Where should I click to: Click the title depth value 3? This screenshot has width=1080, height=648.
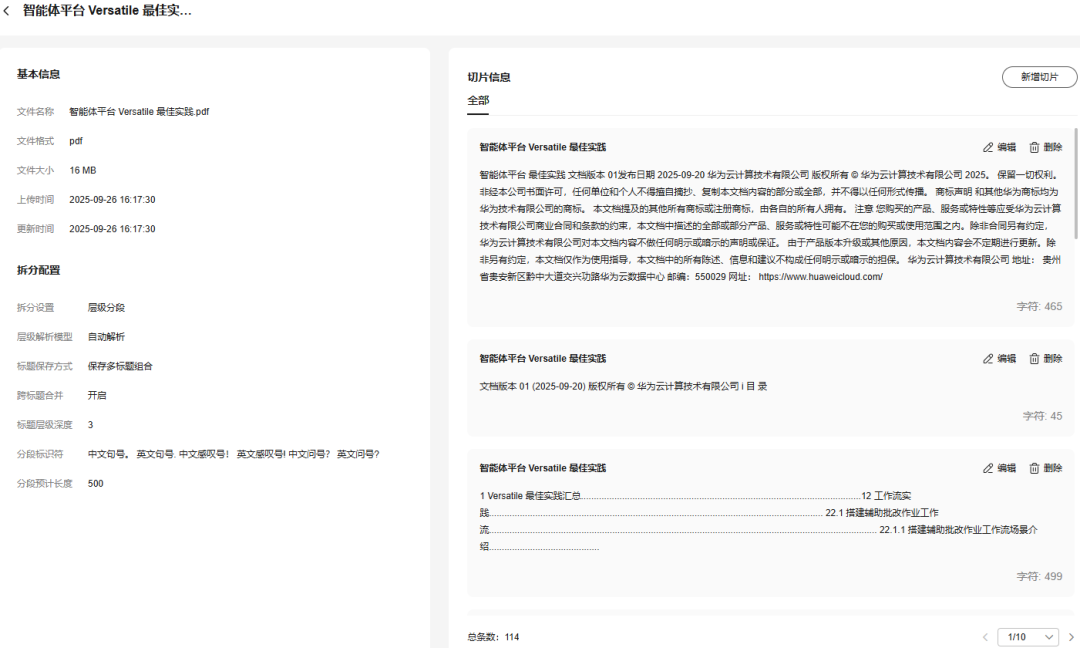[x=90, y=425]
